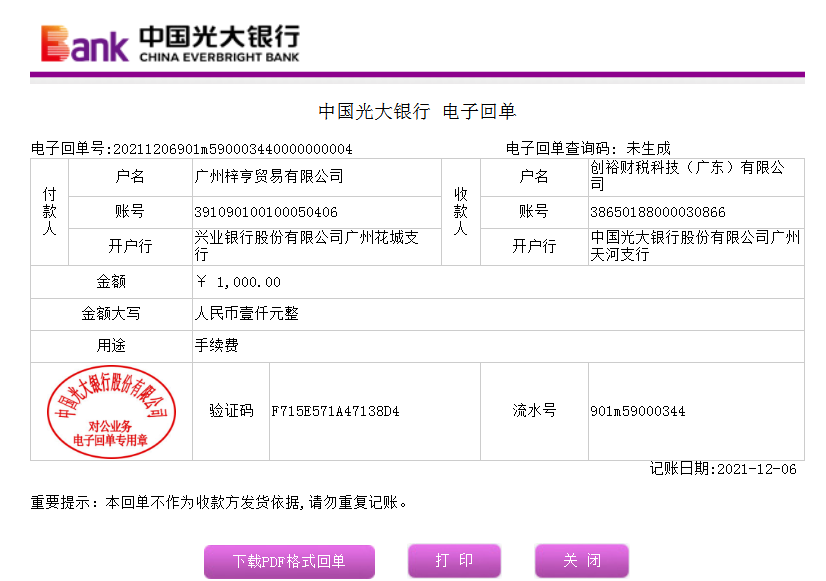The height and width of the screenshot is (581, 826).
Task: Click the 下载PDF格式回单 button
Action: point(289,561)
